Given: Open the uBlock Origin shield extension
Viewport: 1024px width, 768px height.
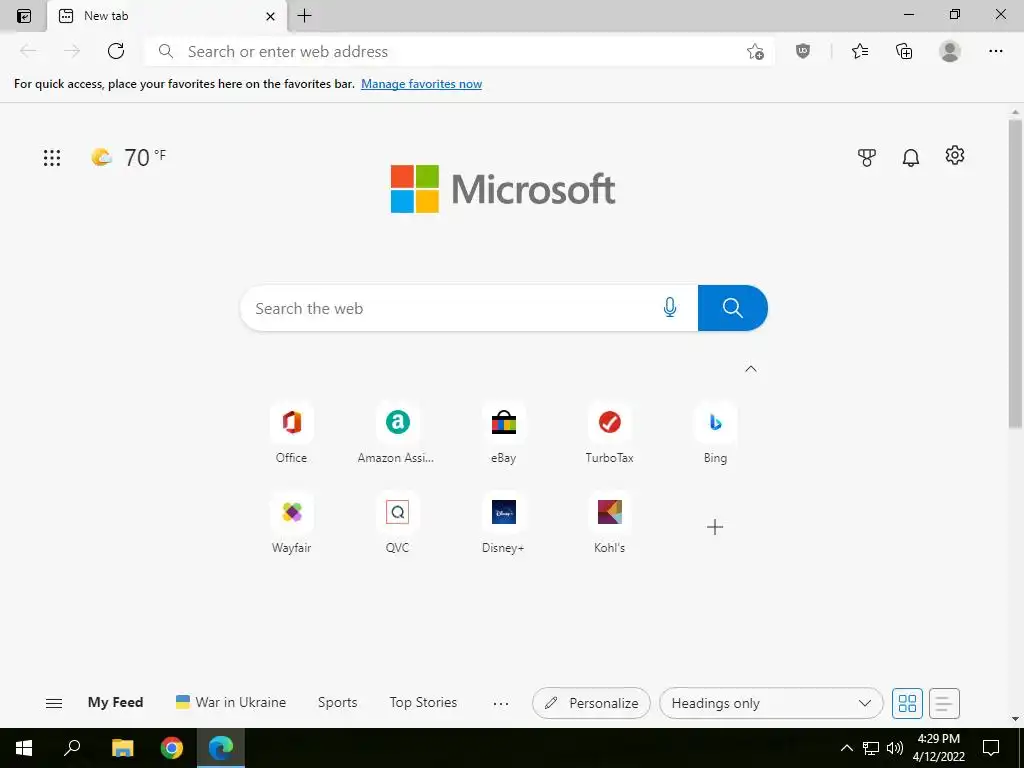Looking at the screenshot, I should click(803, 51).
